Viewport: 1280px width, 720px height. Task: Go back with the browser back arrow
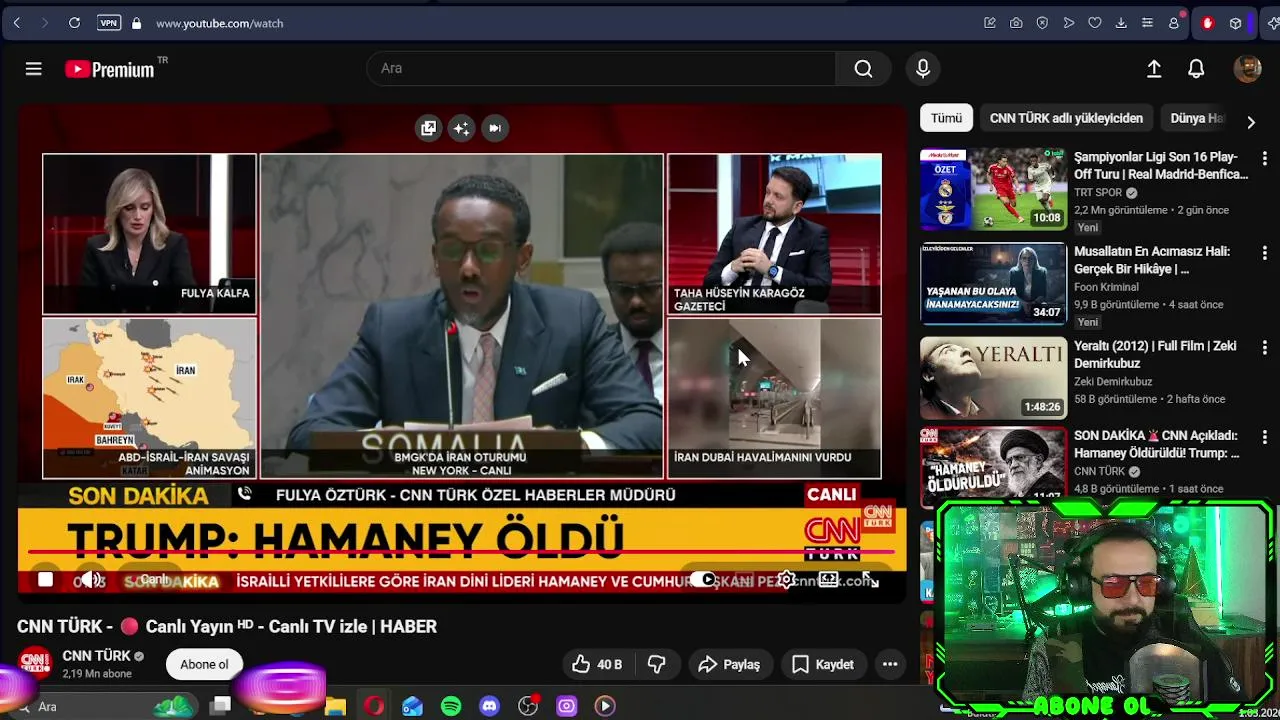(17, 23)
